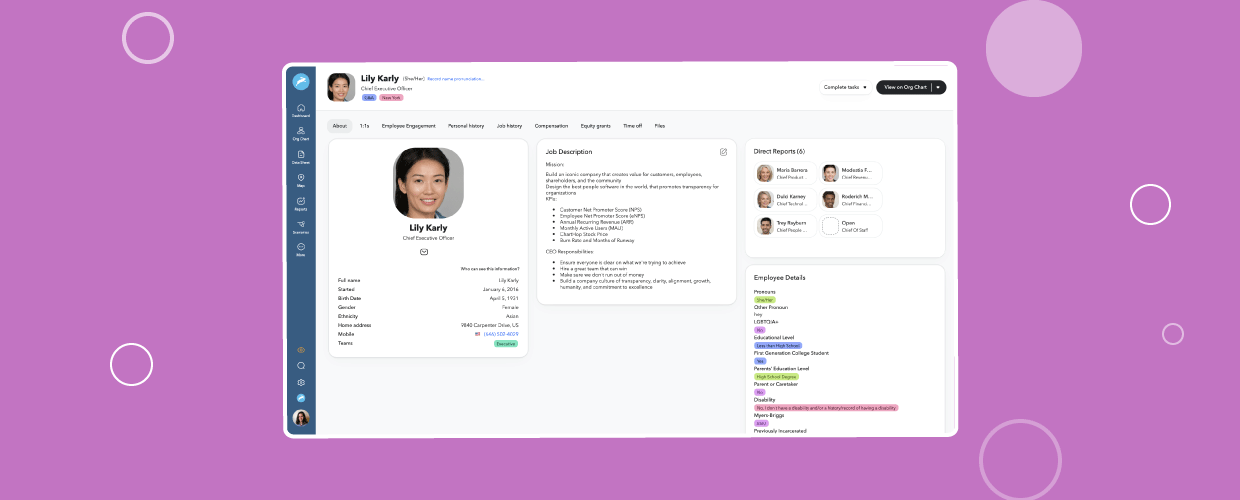Open Reports from the sidebar
The height and width of the screenshot is (500, 1240).
coord(301,203)
